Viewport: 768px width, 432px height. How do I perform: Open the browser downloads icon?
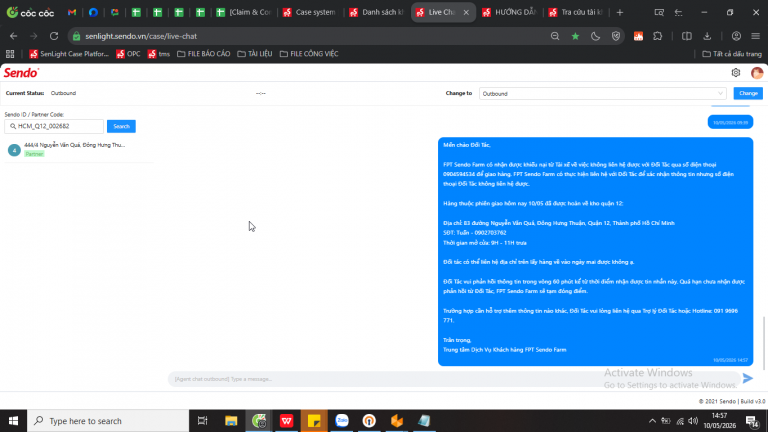click(707, 36)
